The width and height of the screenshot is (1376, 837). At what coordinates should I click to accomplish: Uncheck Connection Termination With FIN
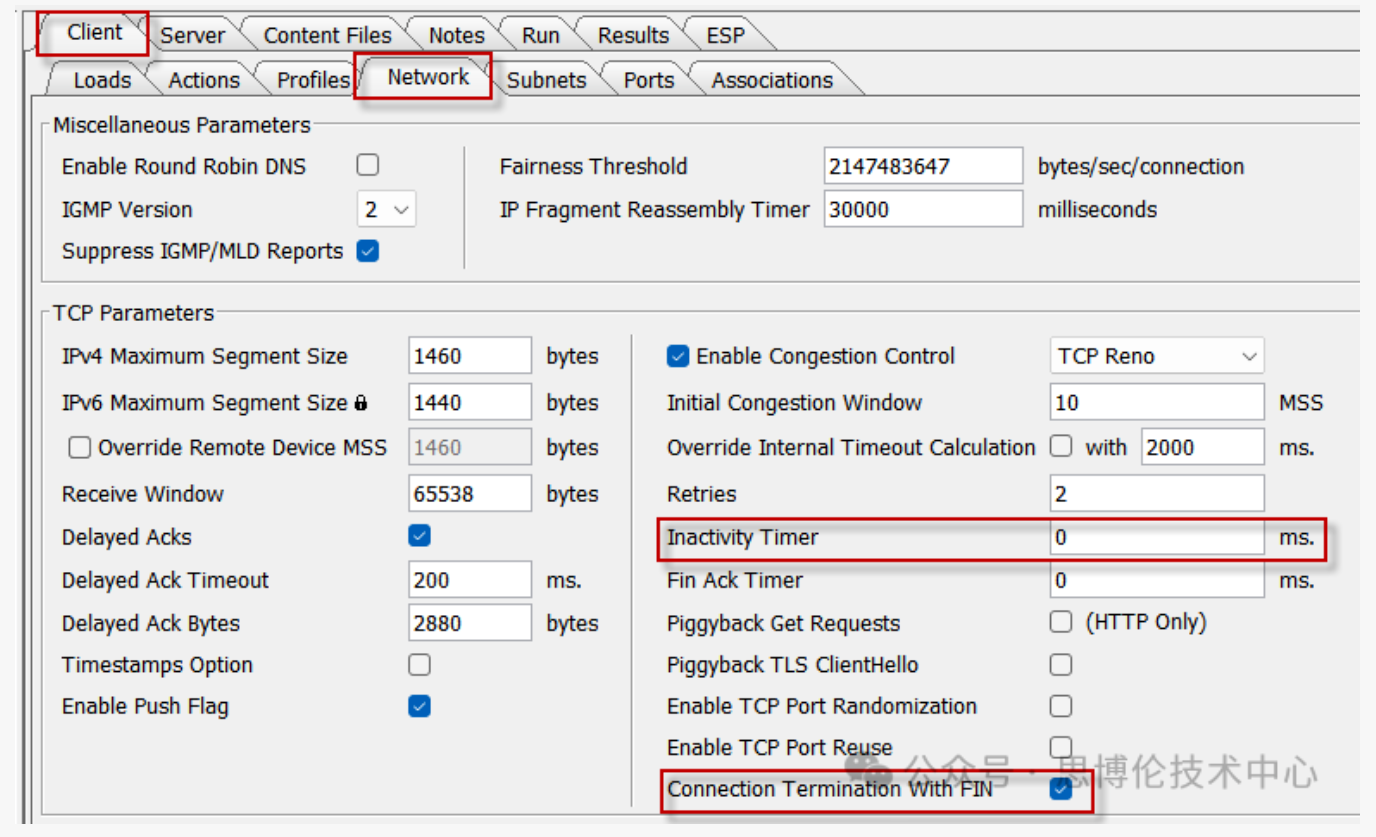[1061, 789]
